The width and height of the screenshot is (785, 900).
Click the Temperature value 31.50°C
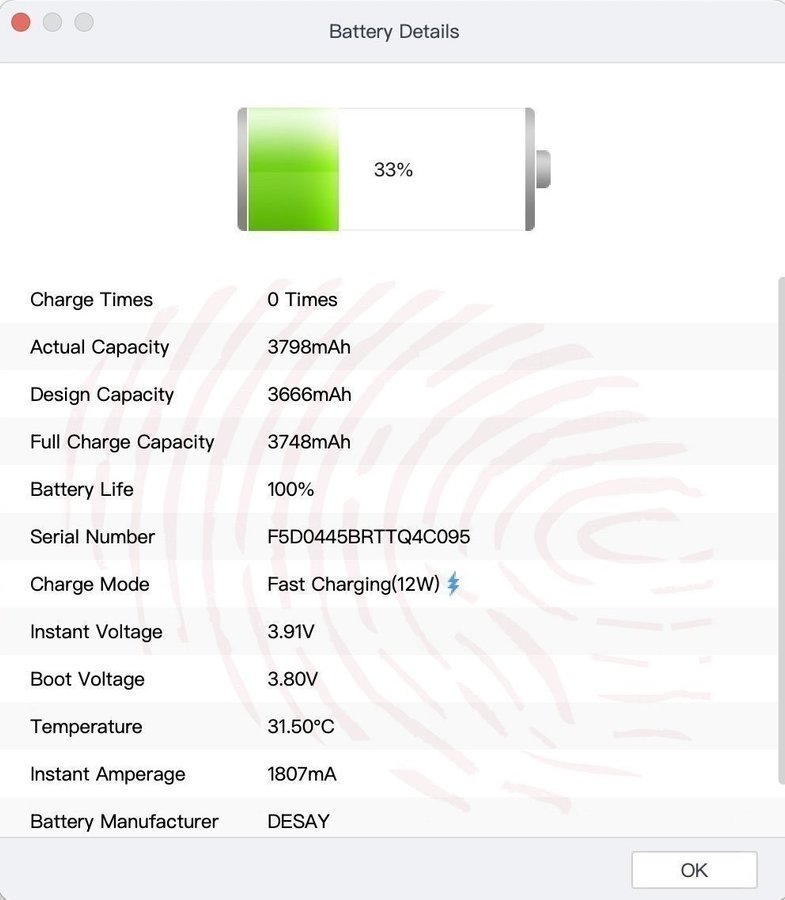[301, 727]
